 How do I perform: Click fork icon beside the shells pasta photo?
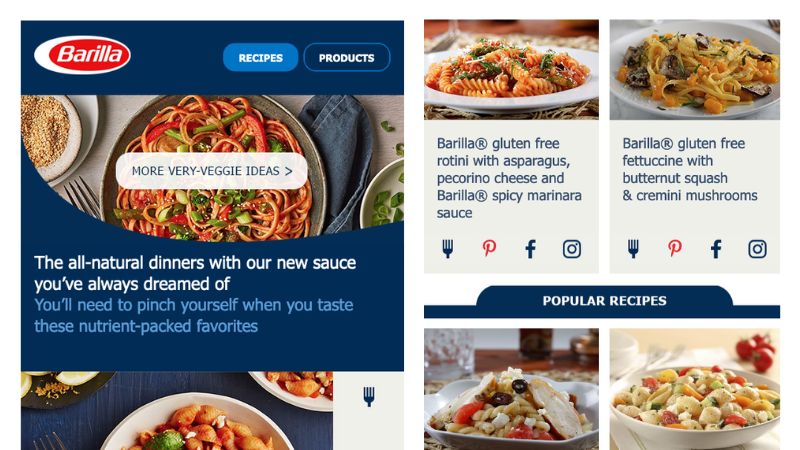369,396
